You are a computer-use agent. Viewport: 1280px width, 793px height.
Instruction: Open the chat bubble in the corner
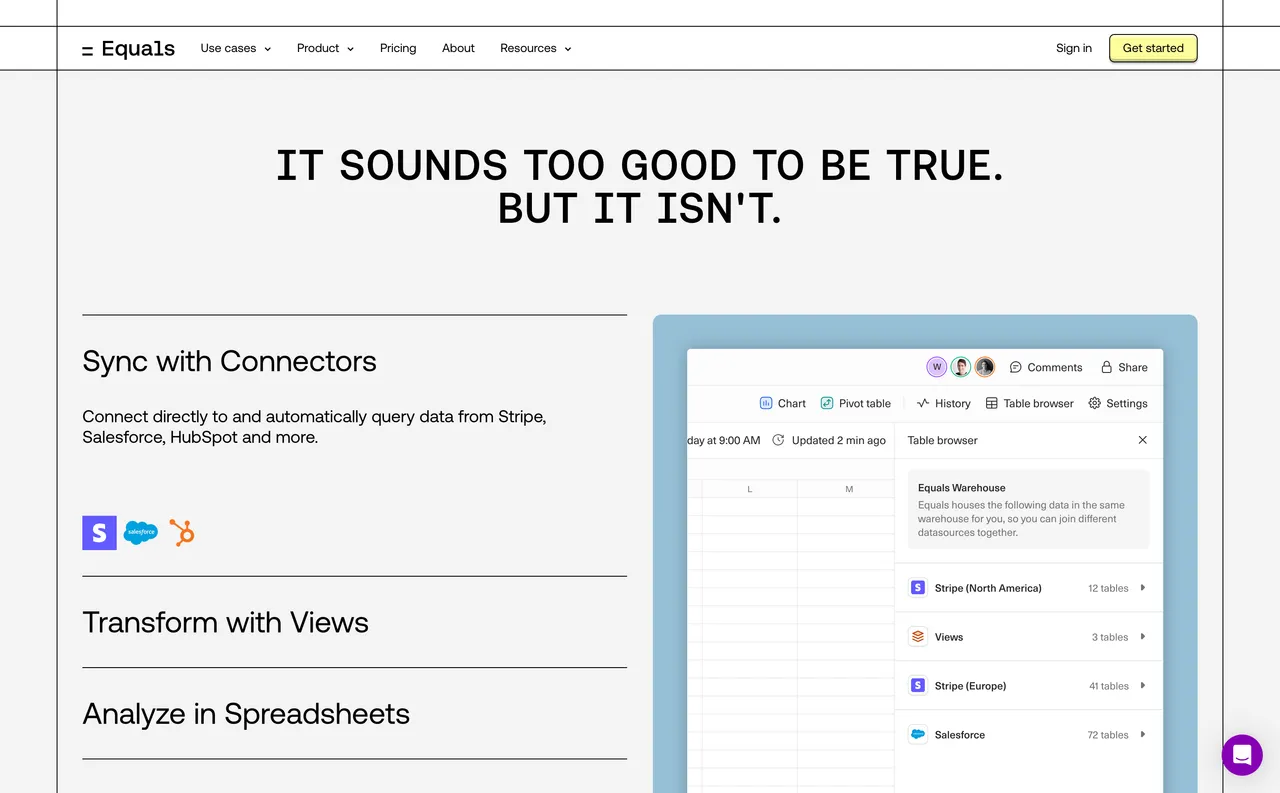(1242, 755)
